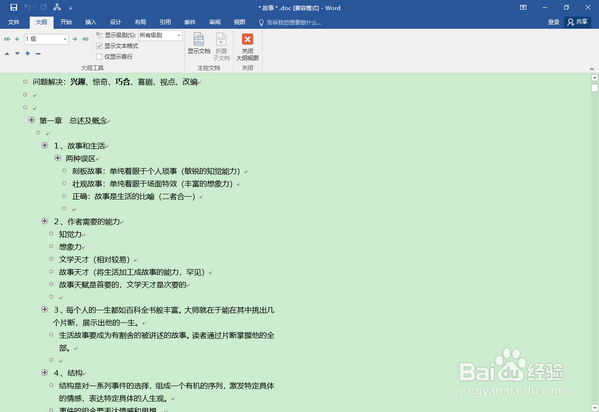Switch to the 设计 ribbon tab

coord(115,22)
